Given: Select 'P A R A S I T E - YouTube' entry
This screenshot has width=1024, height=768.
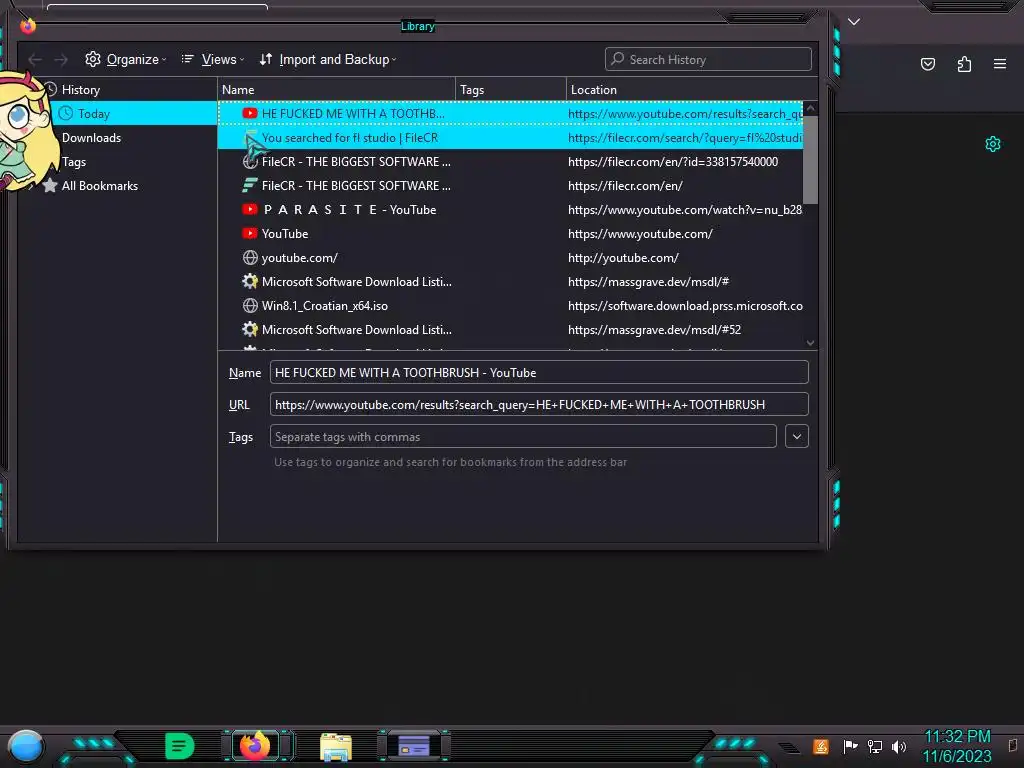Looking at the screenshot, I should (510, 210).
